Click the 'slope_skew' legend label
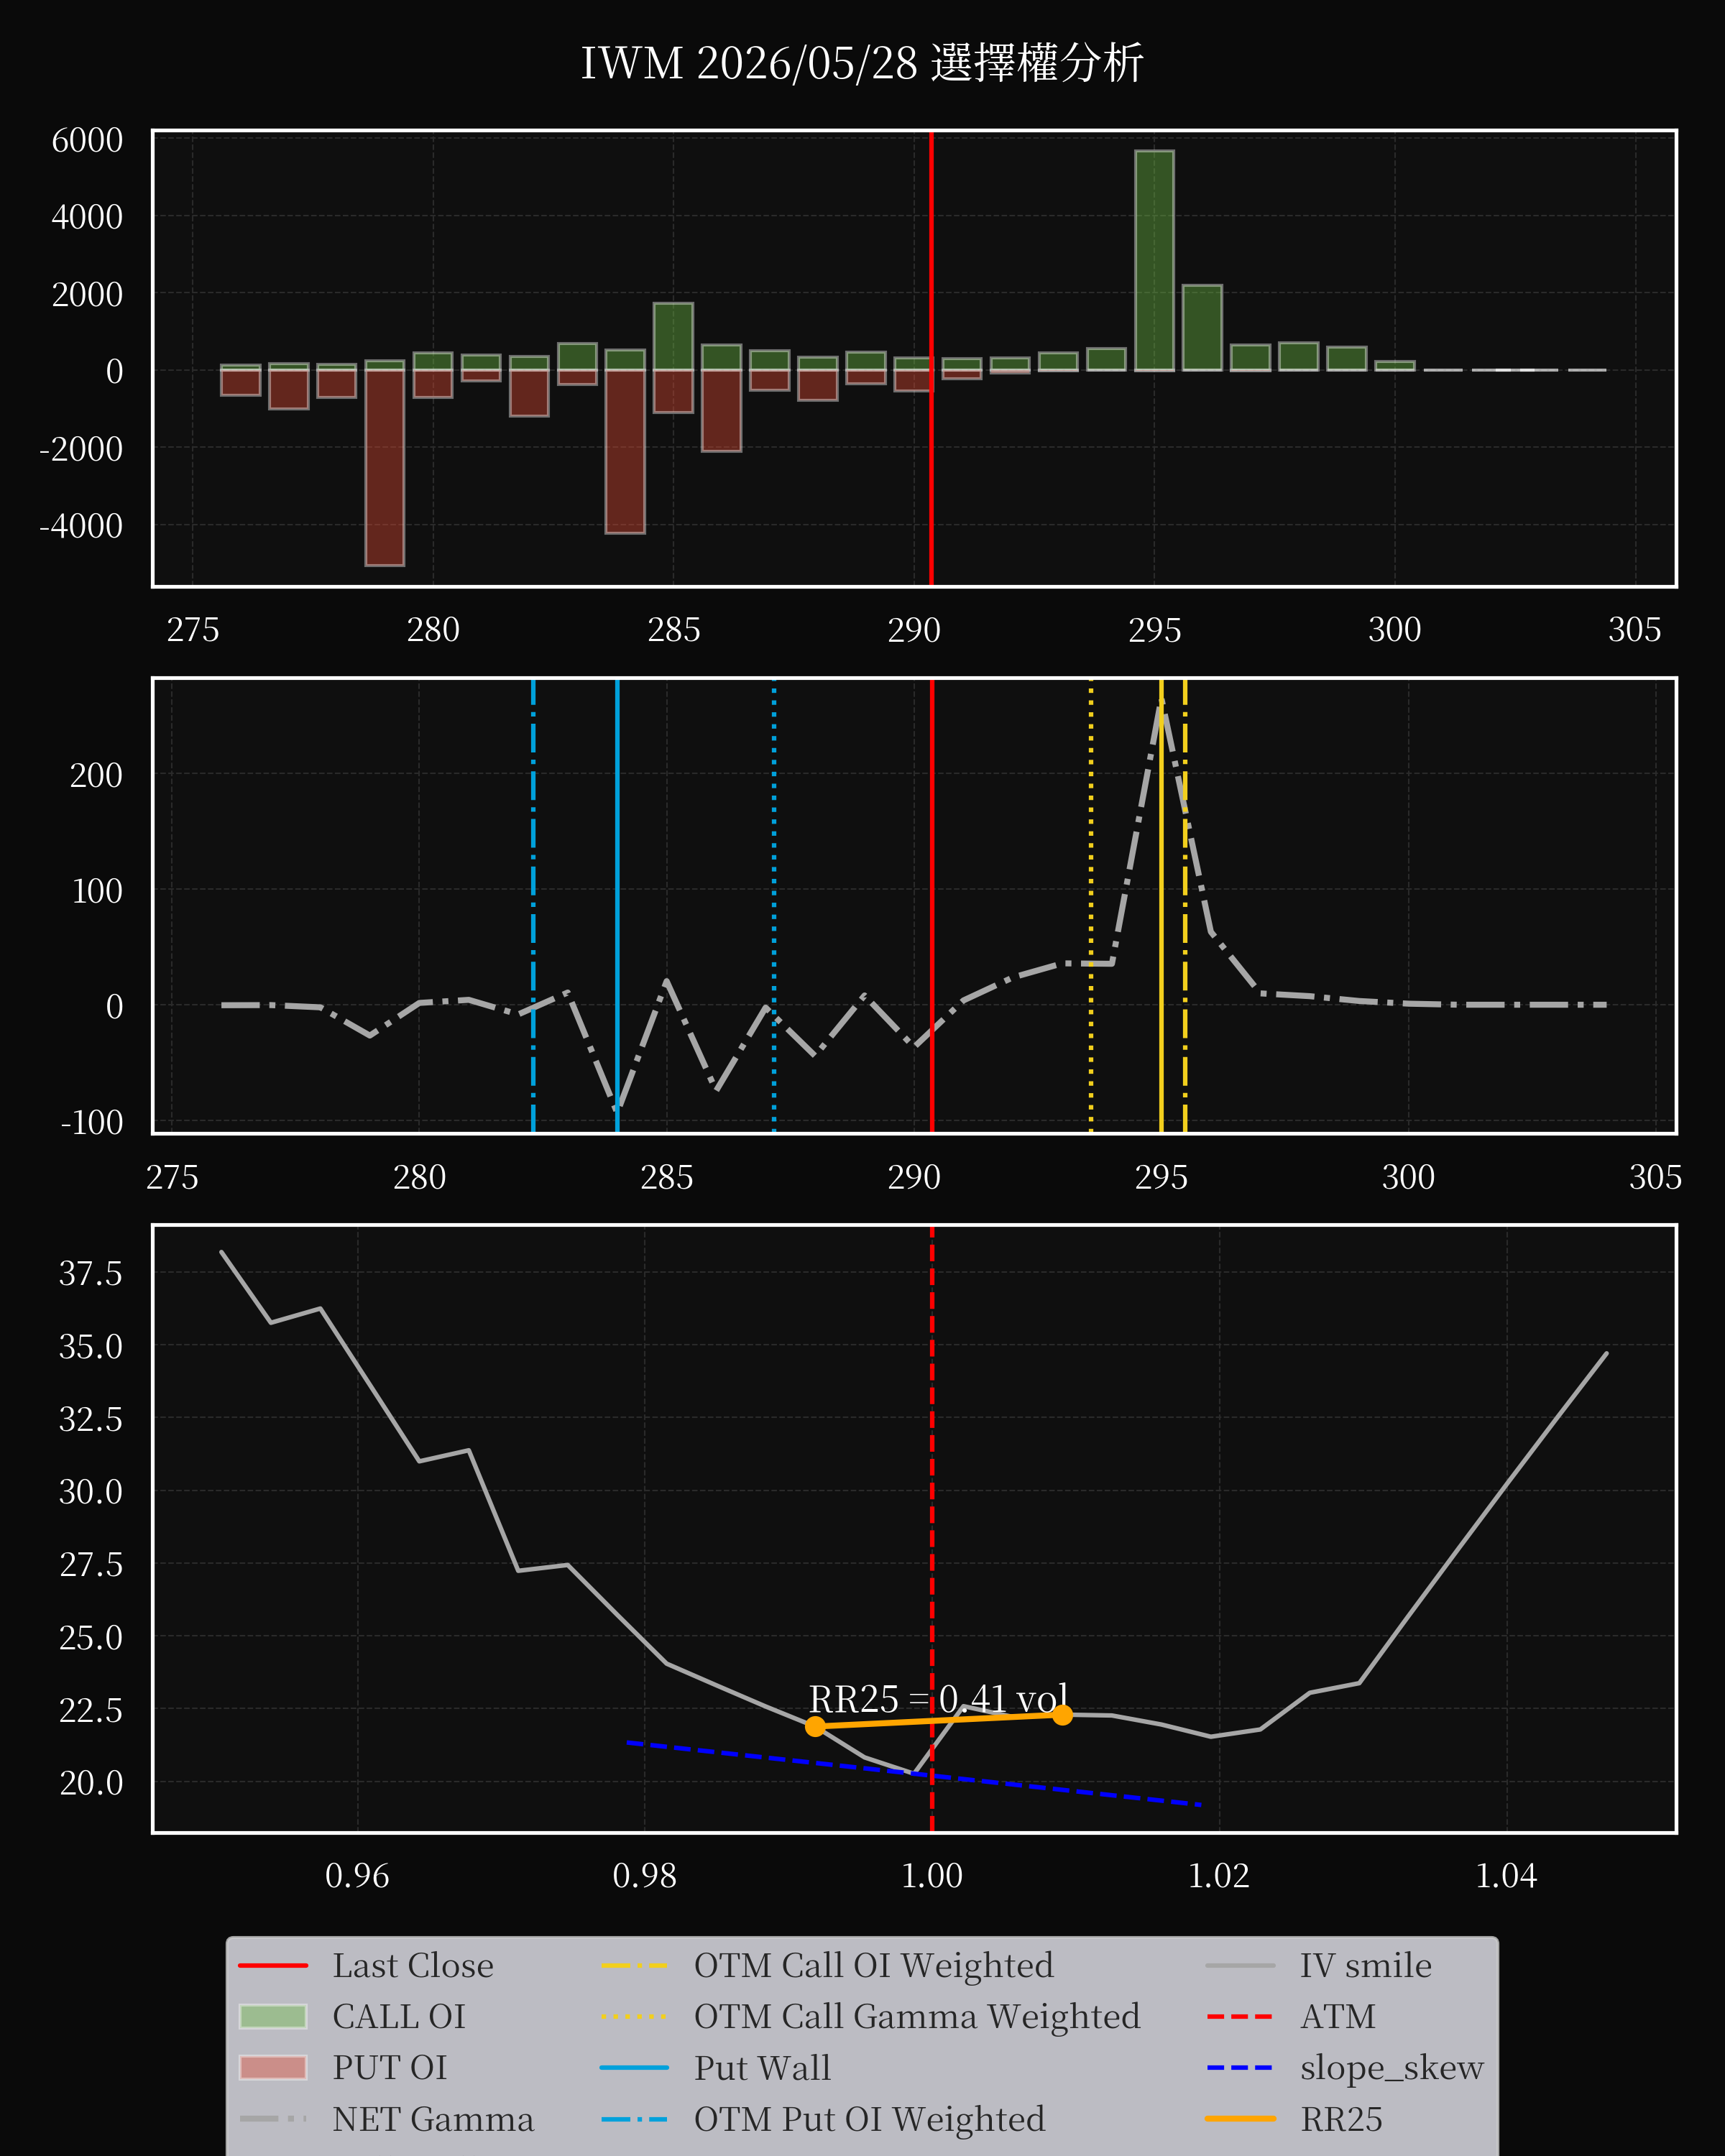This screenshot has width=1725, height=2156. [x=1392, y=2067]
